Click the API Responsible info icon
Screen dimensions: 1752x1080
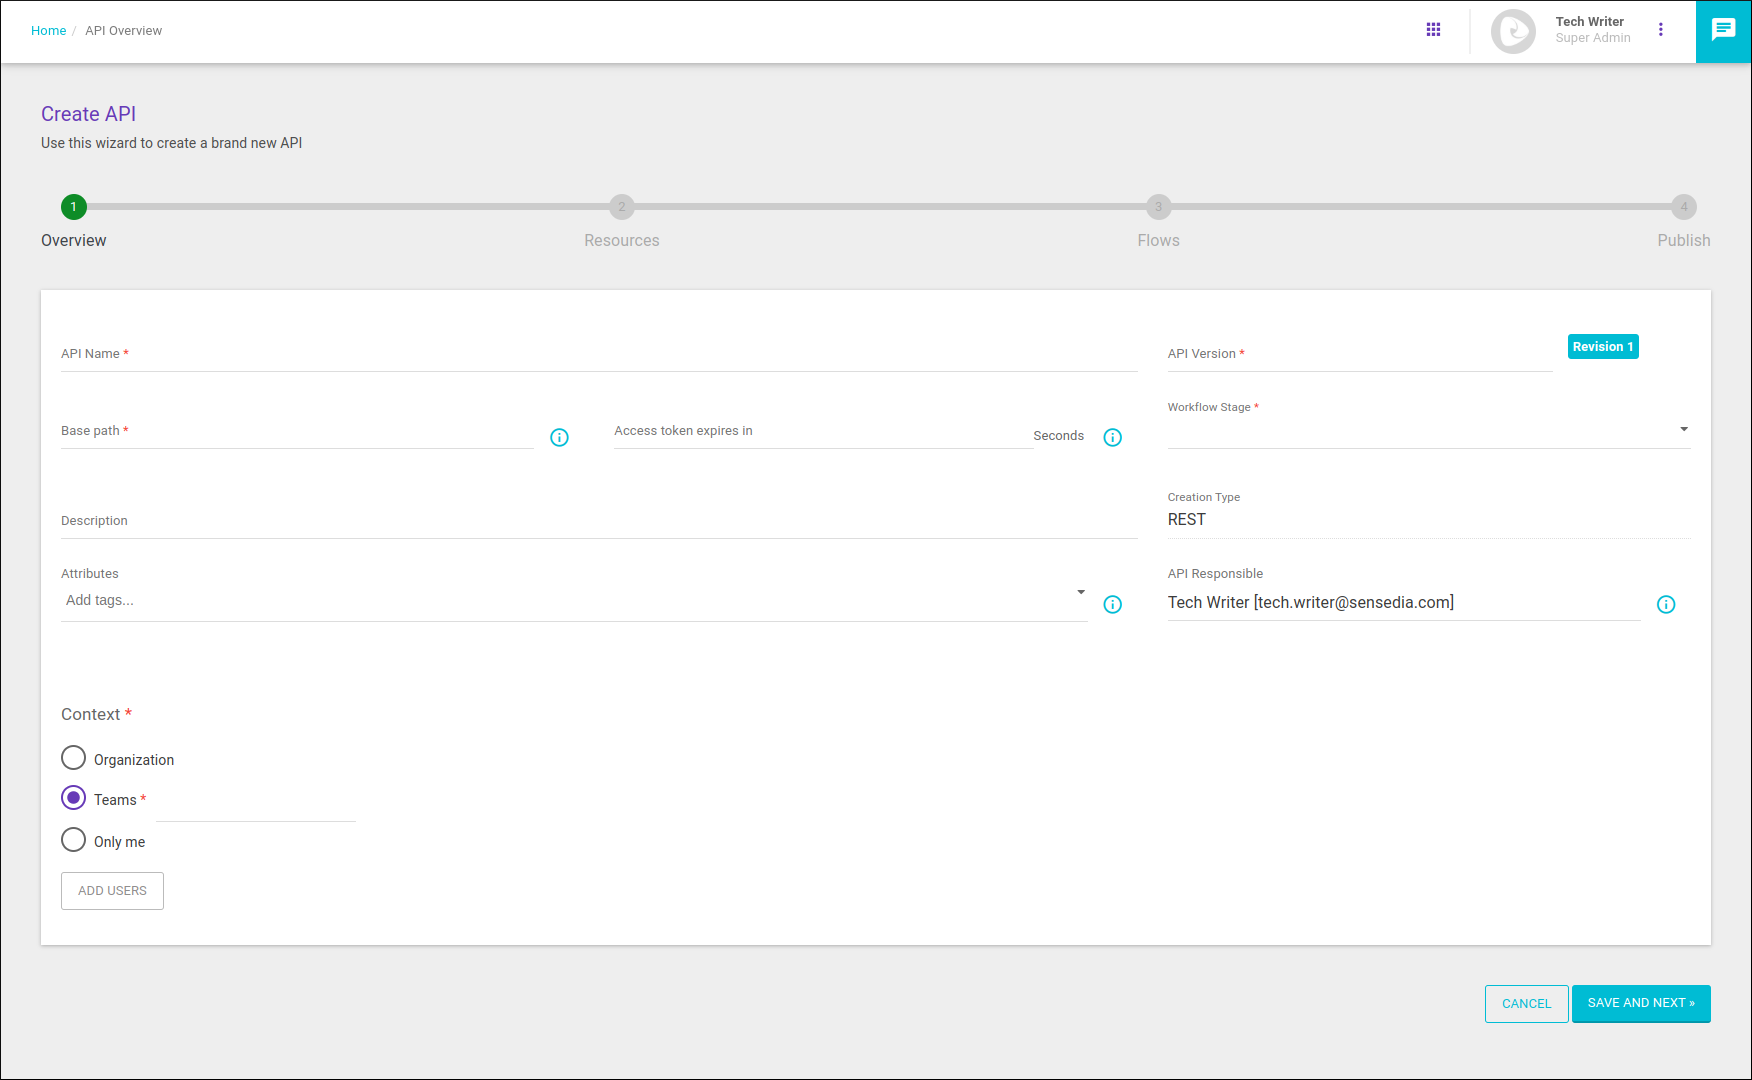pyautogui.click(x=1666, y=604)
